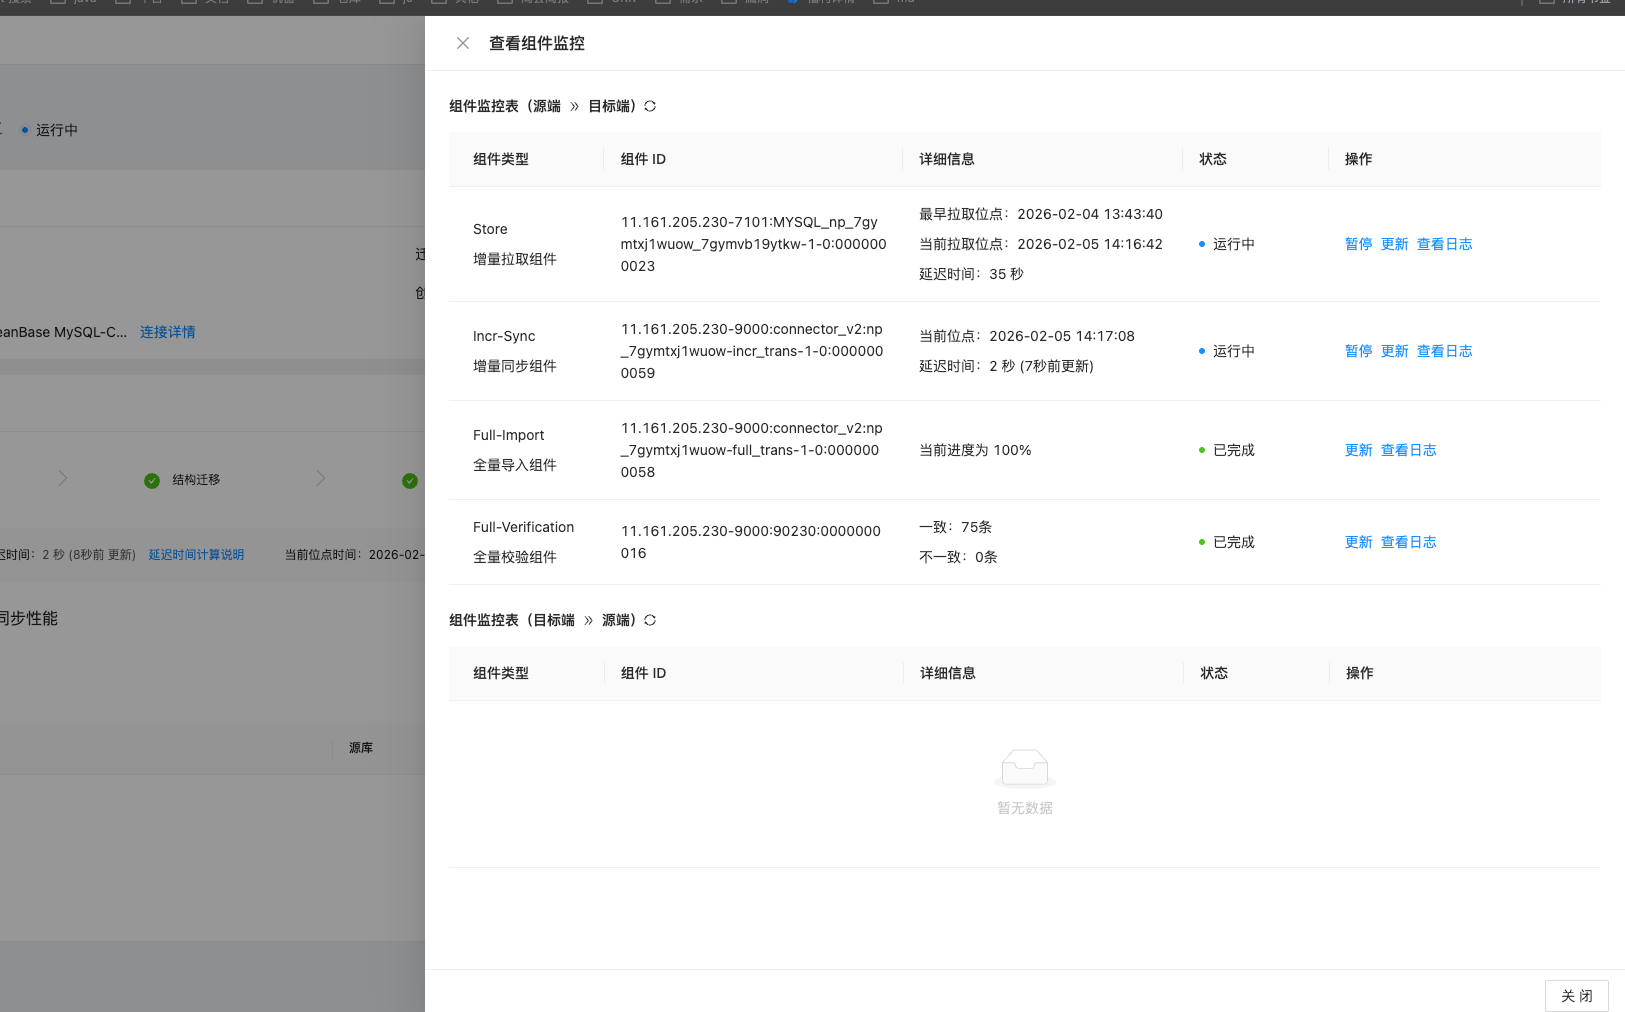
Task: Select the Store component ID text
Action: tap(752, 244)
